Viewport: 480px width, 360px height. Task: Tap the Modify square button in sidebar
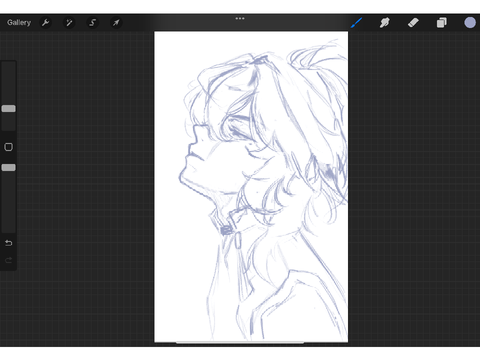click(9, 147)
